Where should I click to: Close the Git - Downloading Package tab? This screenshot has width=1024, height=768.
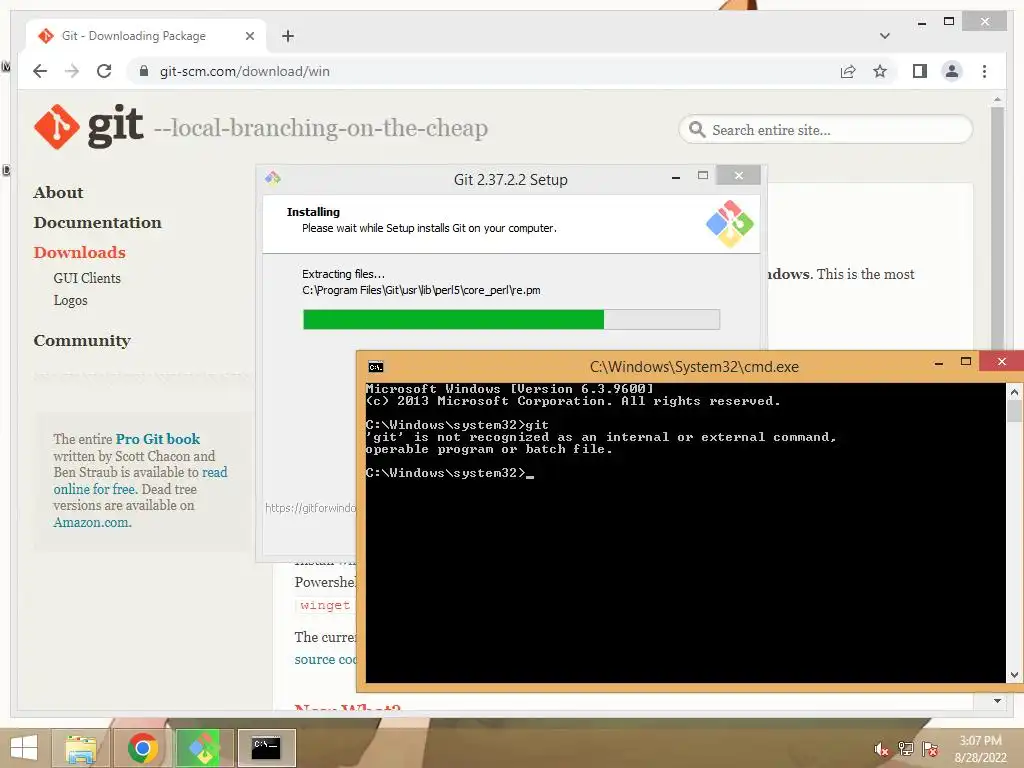(249, 36)
